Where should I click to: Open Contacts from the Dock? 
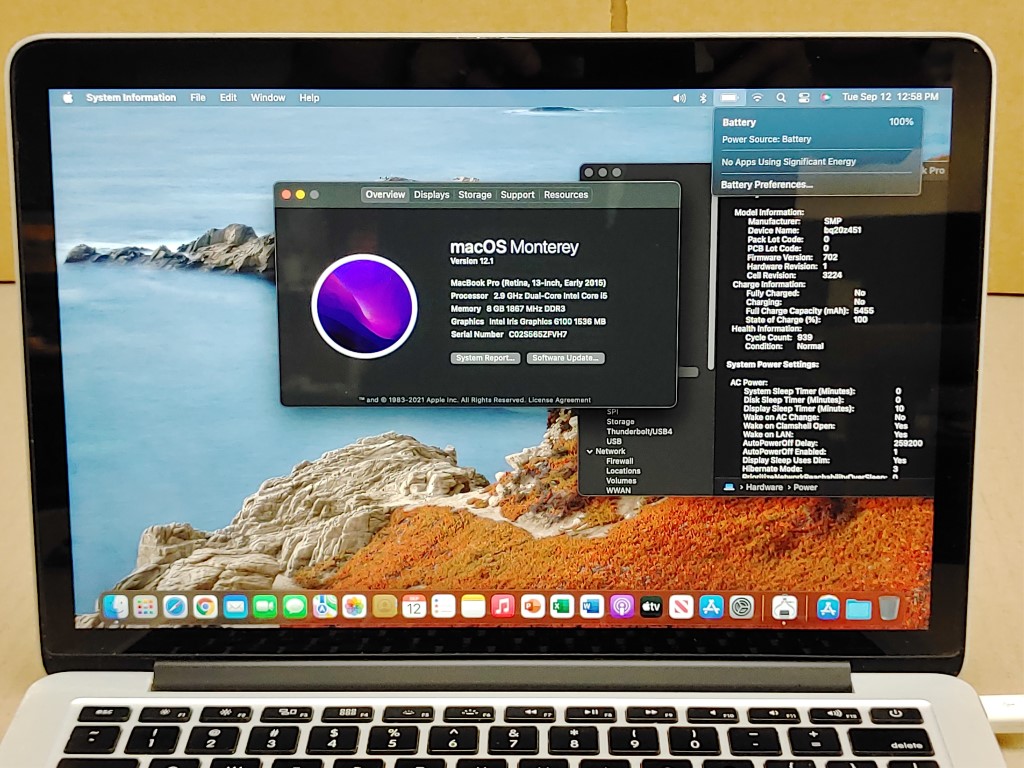385,608
